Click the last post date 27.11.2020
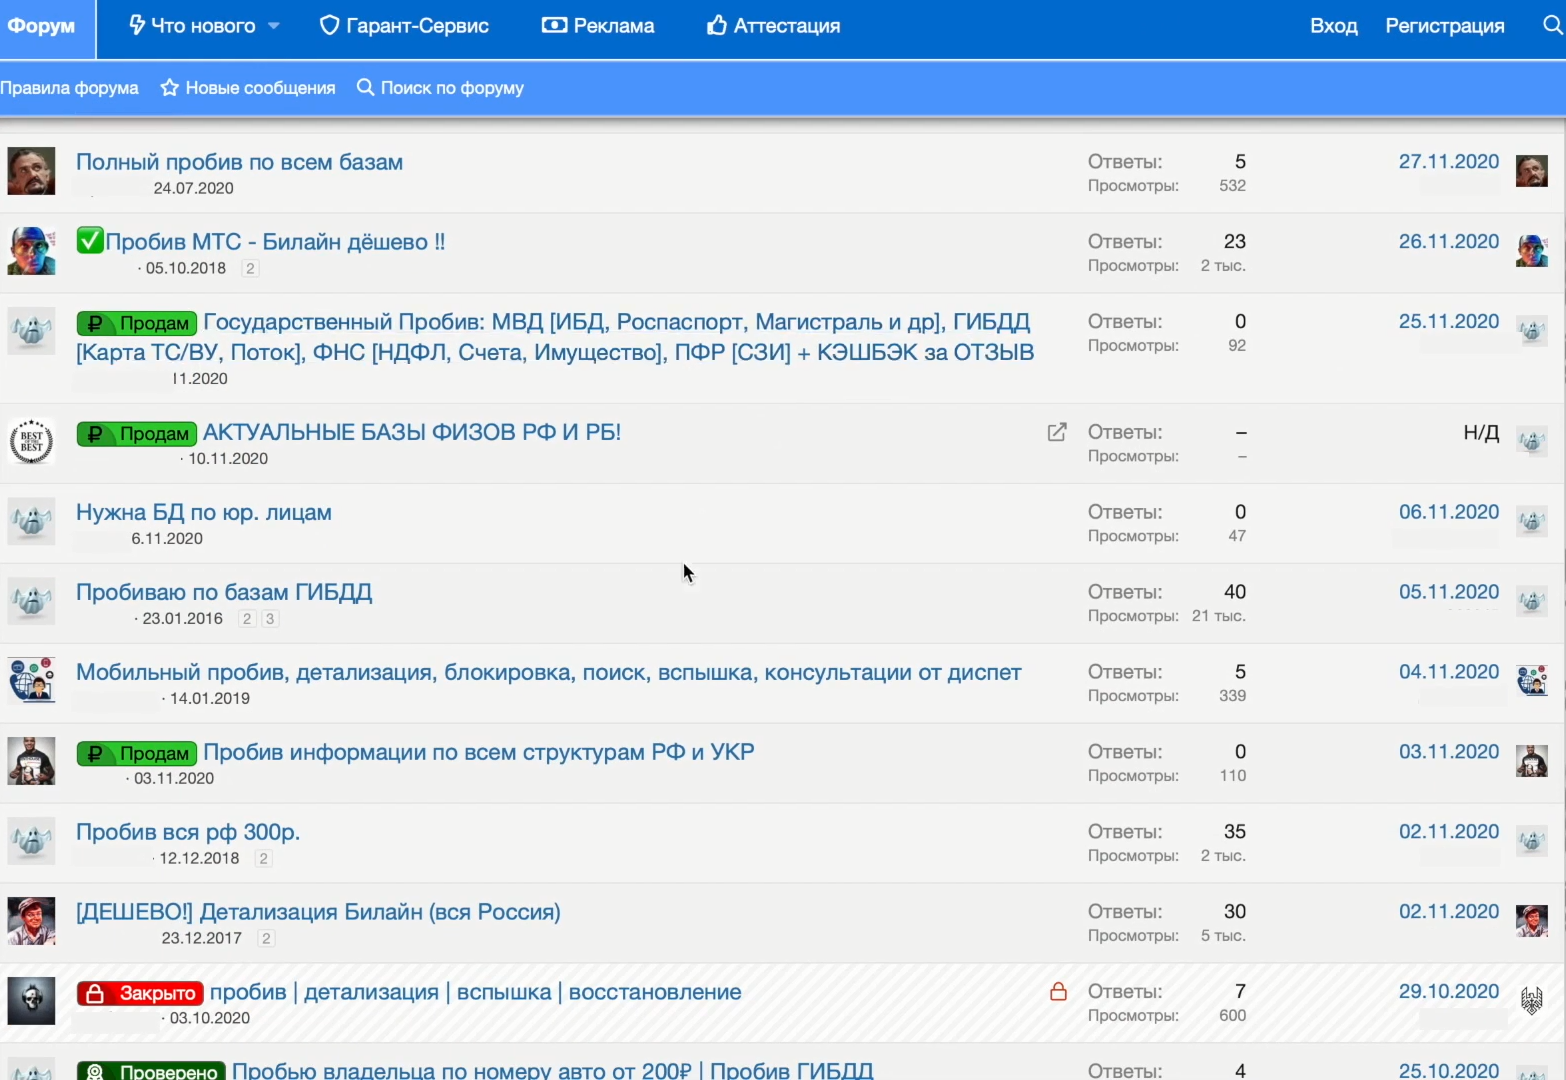This screenshot has width=1566, height=1080. point(1448,162)
